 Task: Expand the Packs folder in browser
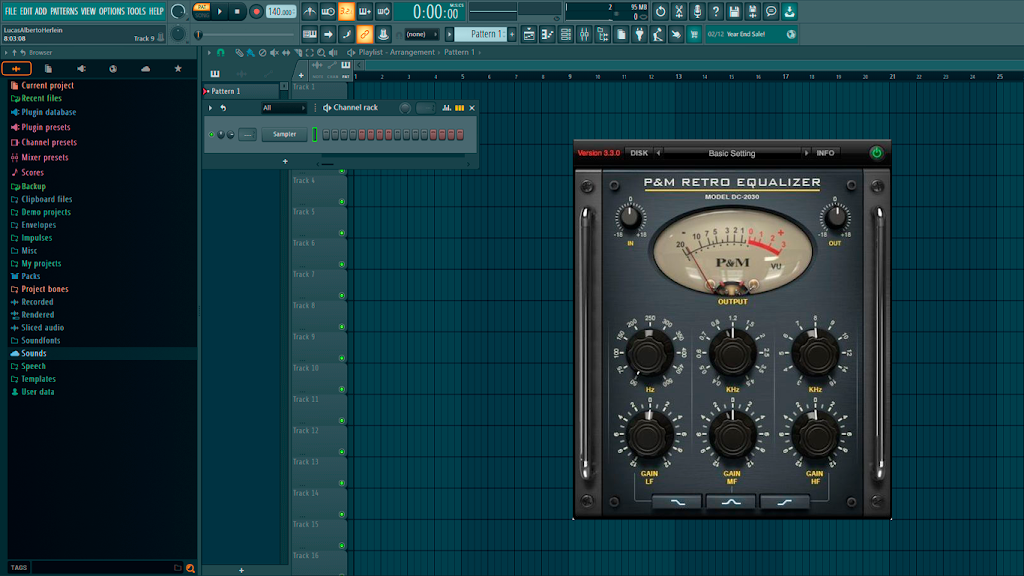[25, 276]
